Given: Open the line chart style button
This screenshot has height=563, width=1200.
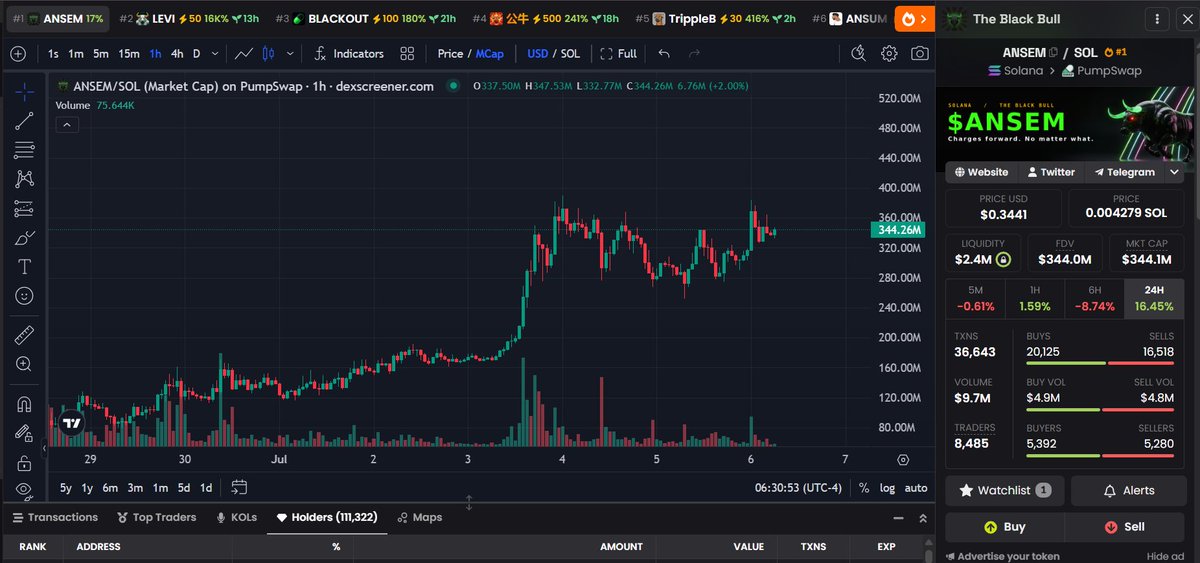Looking at the screenshot, I should tap(243, 54).
